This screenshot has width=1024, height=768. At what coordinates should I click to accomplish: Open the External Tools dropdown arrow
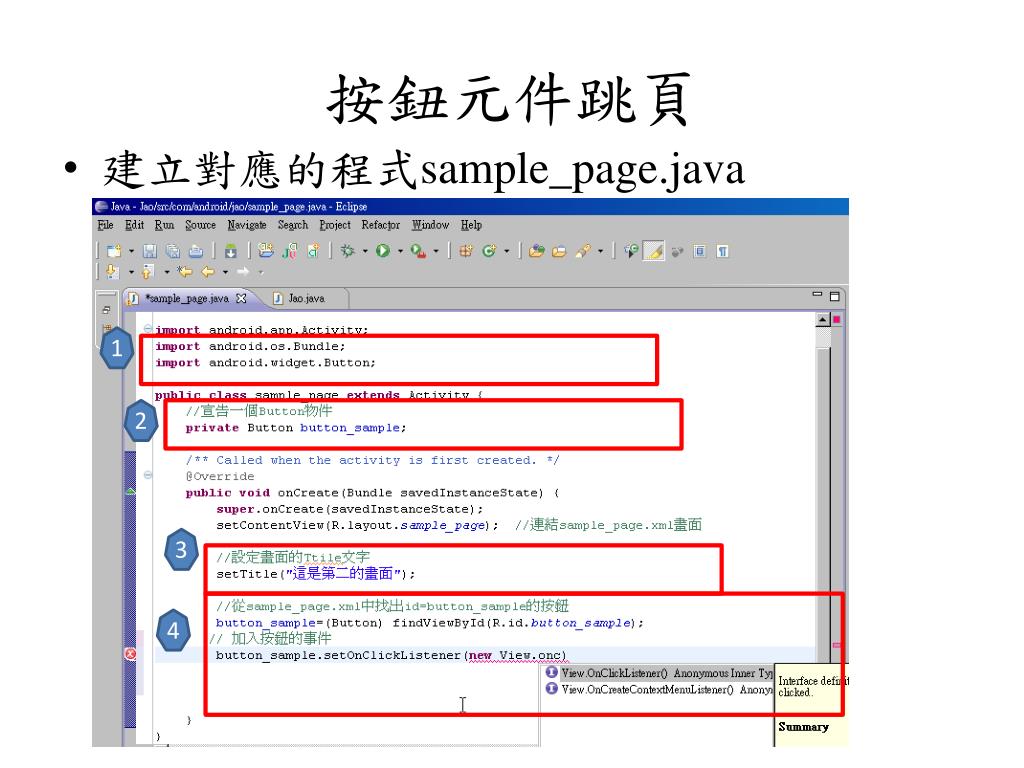[x=436, y=251]
